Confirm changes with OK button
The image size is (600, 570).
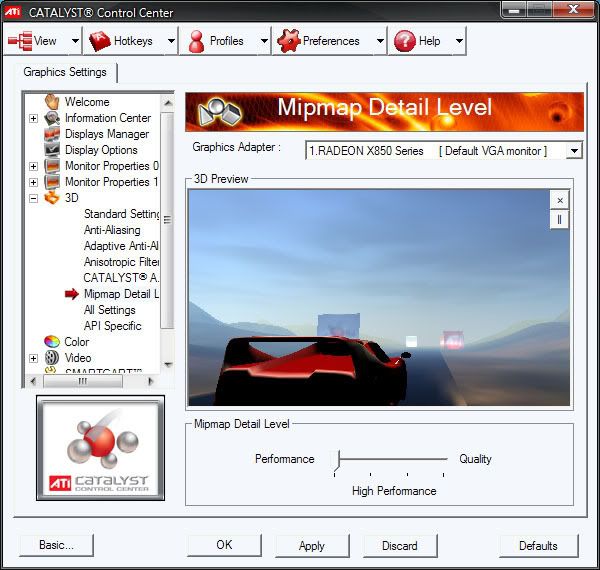pos(224,545)
